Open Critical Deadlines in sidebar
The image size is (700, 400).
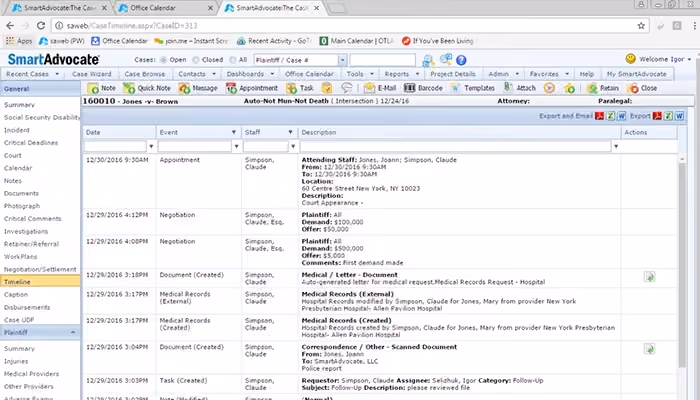tap(31, 143)
